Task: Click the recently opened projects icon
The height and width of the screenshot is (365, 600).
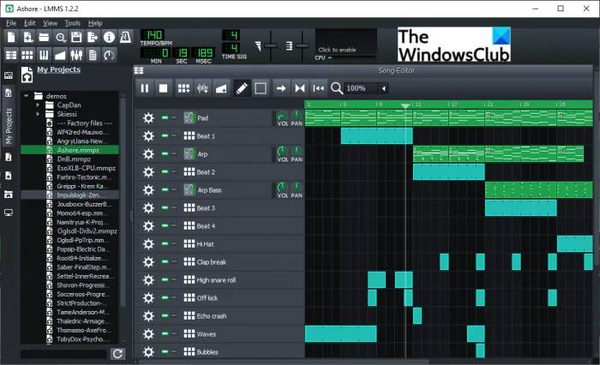Action: [60, 37]
